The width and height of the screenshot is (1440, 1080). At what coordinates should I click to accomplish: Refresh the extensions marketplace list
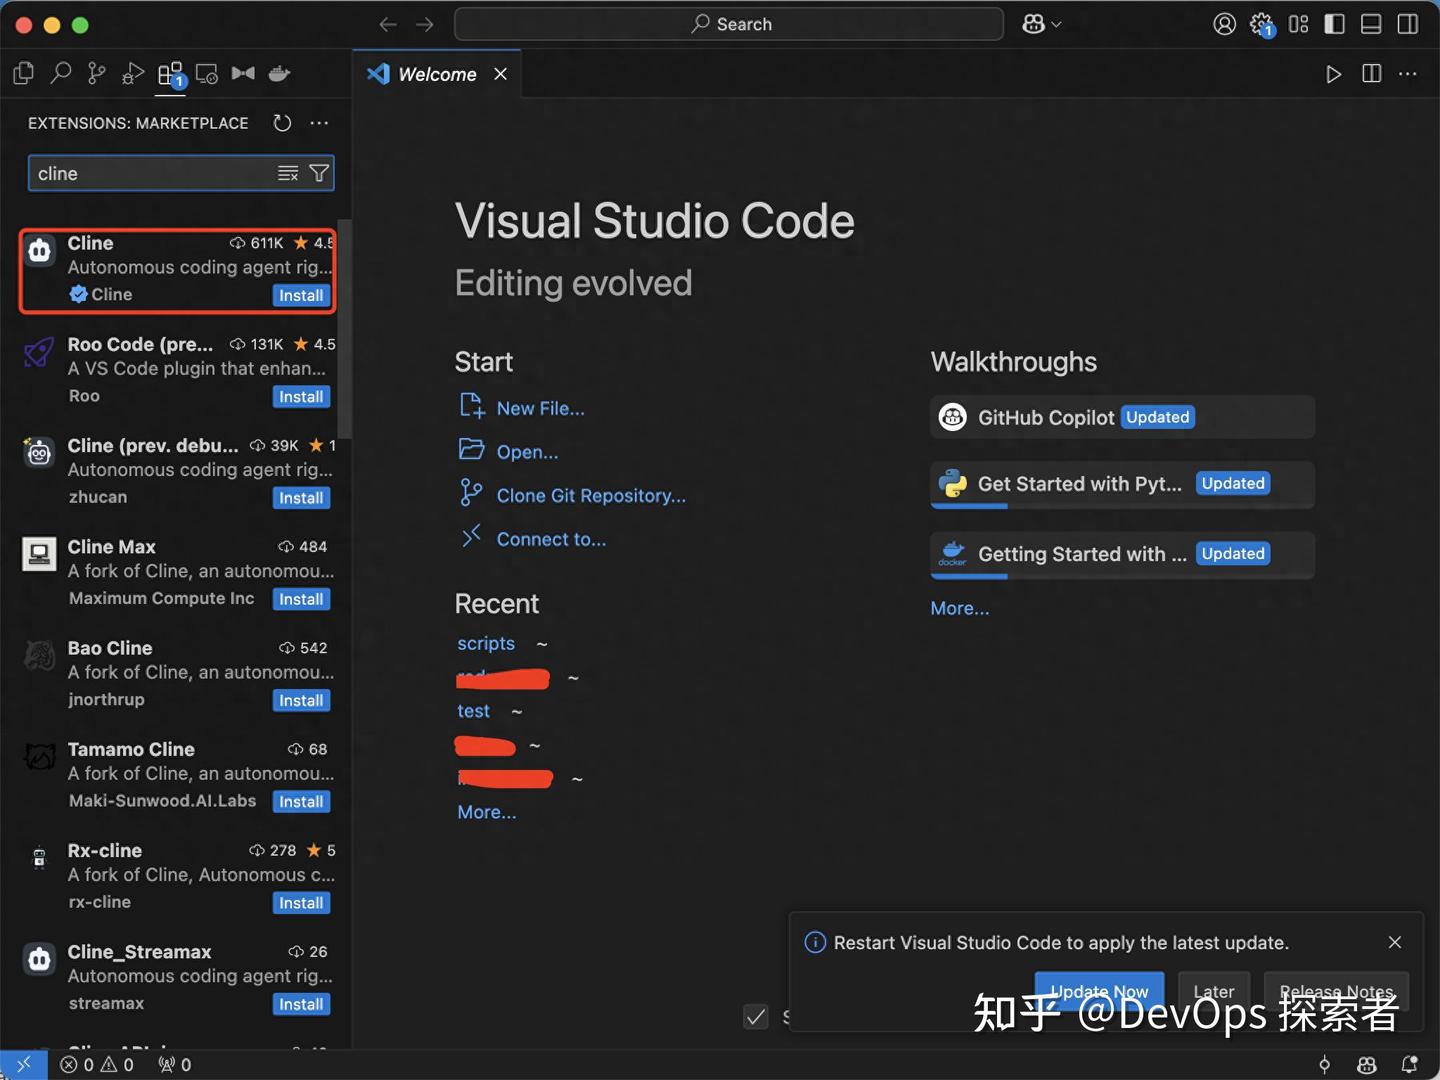pyautogui.click(x=283, y=123)
